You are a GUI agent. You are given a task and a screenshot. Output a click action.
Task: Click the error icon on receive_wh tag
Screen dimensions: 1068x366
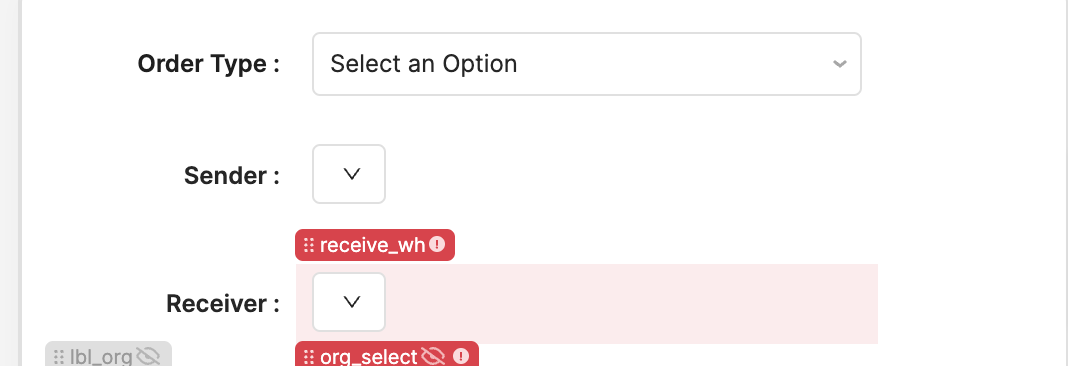click(437, 244)
